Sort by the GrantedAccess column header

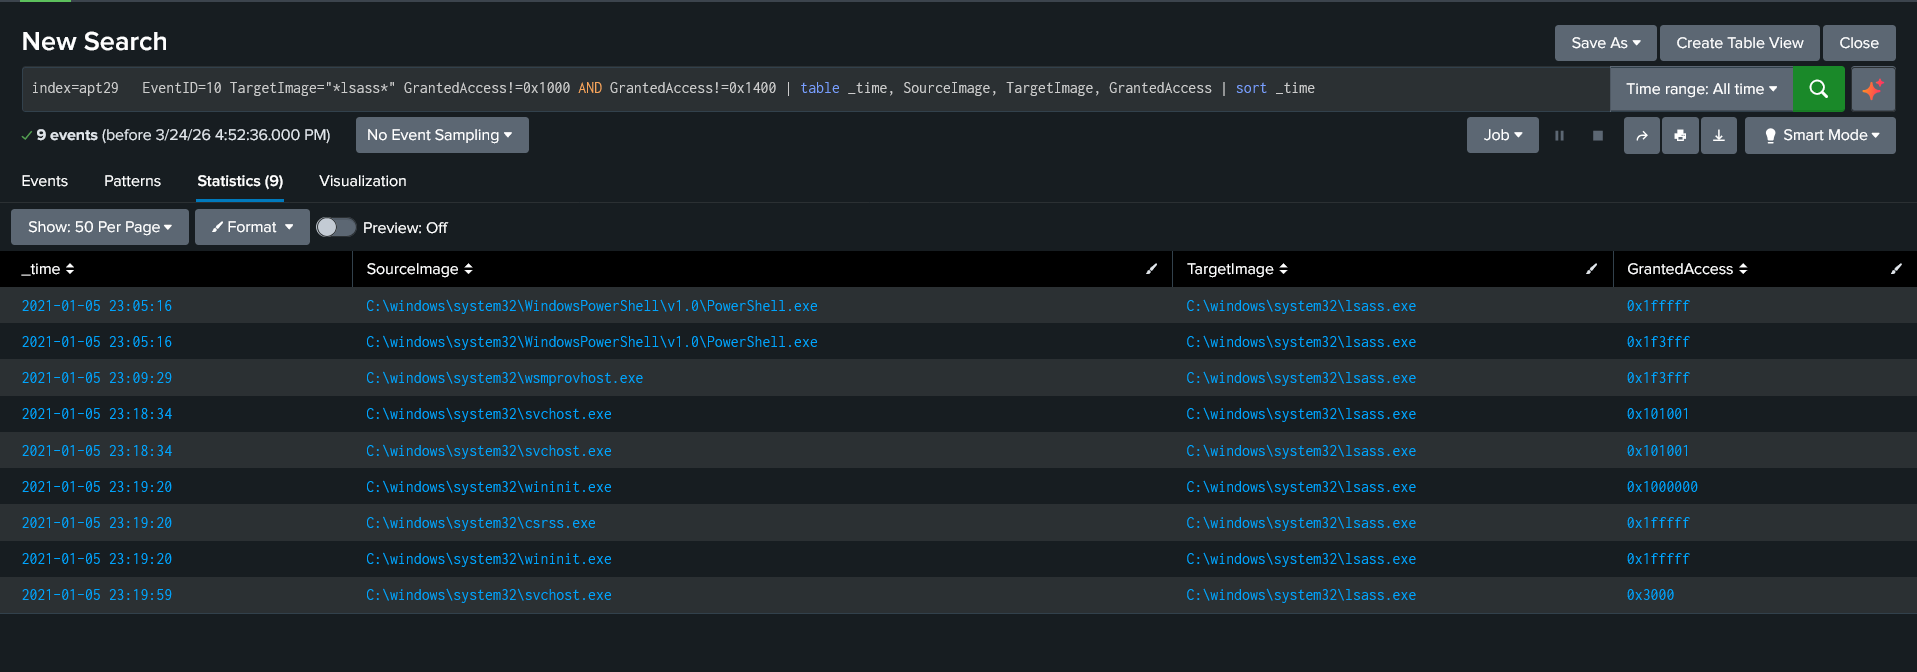pyautogui.click(x=1687, y=269)
